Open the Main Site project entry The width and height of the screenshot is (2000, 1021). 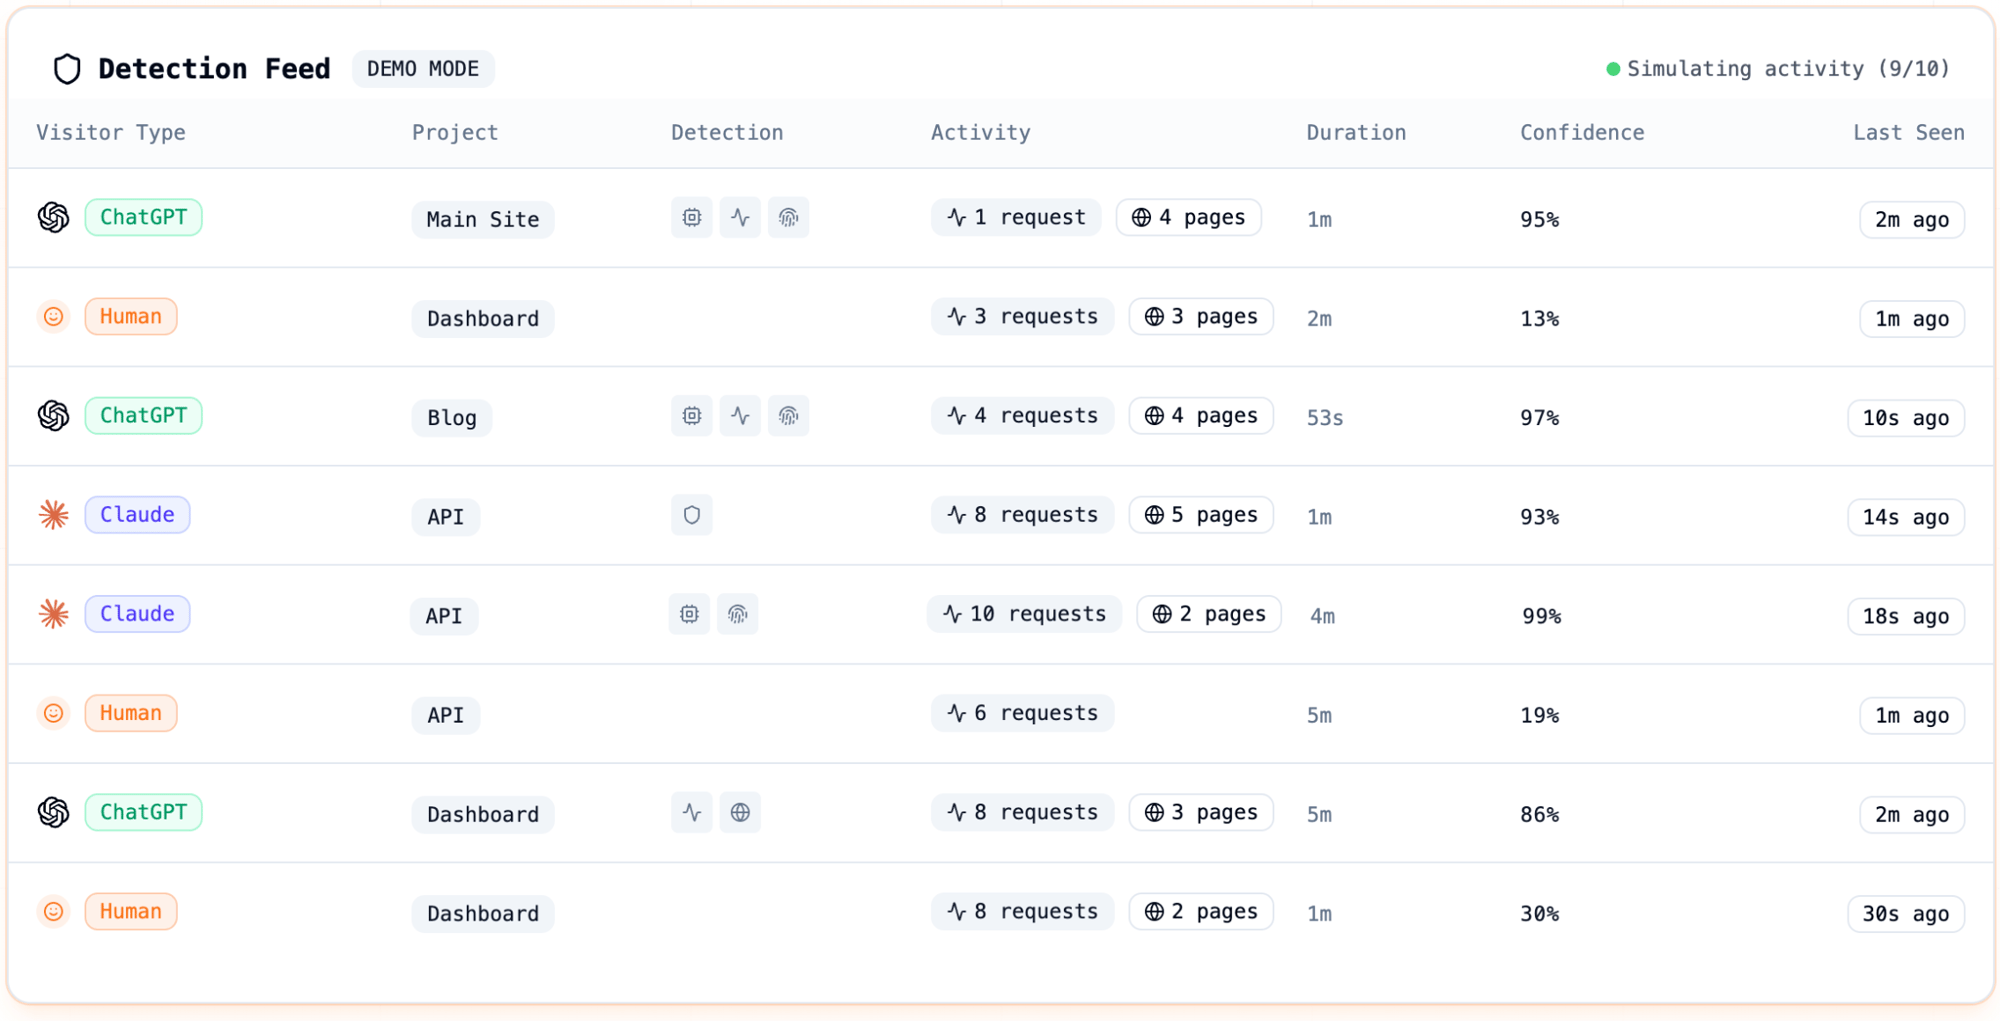point(482,219)
